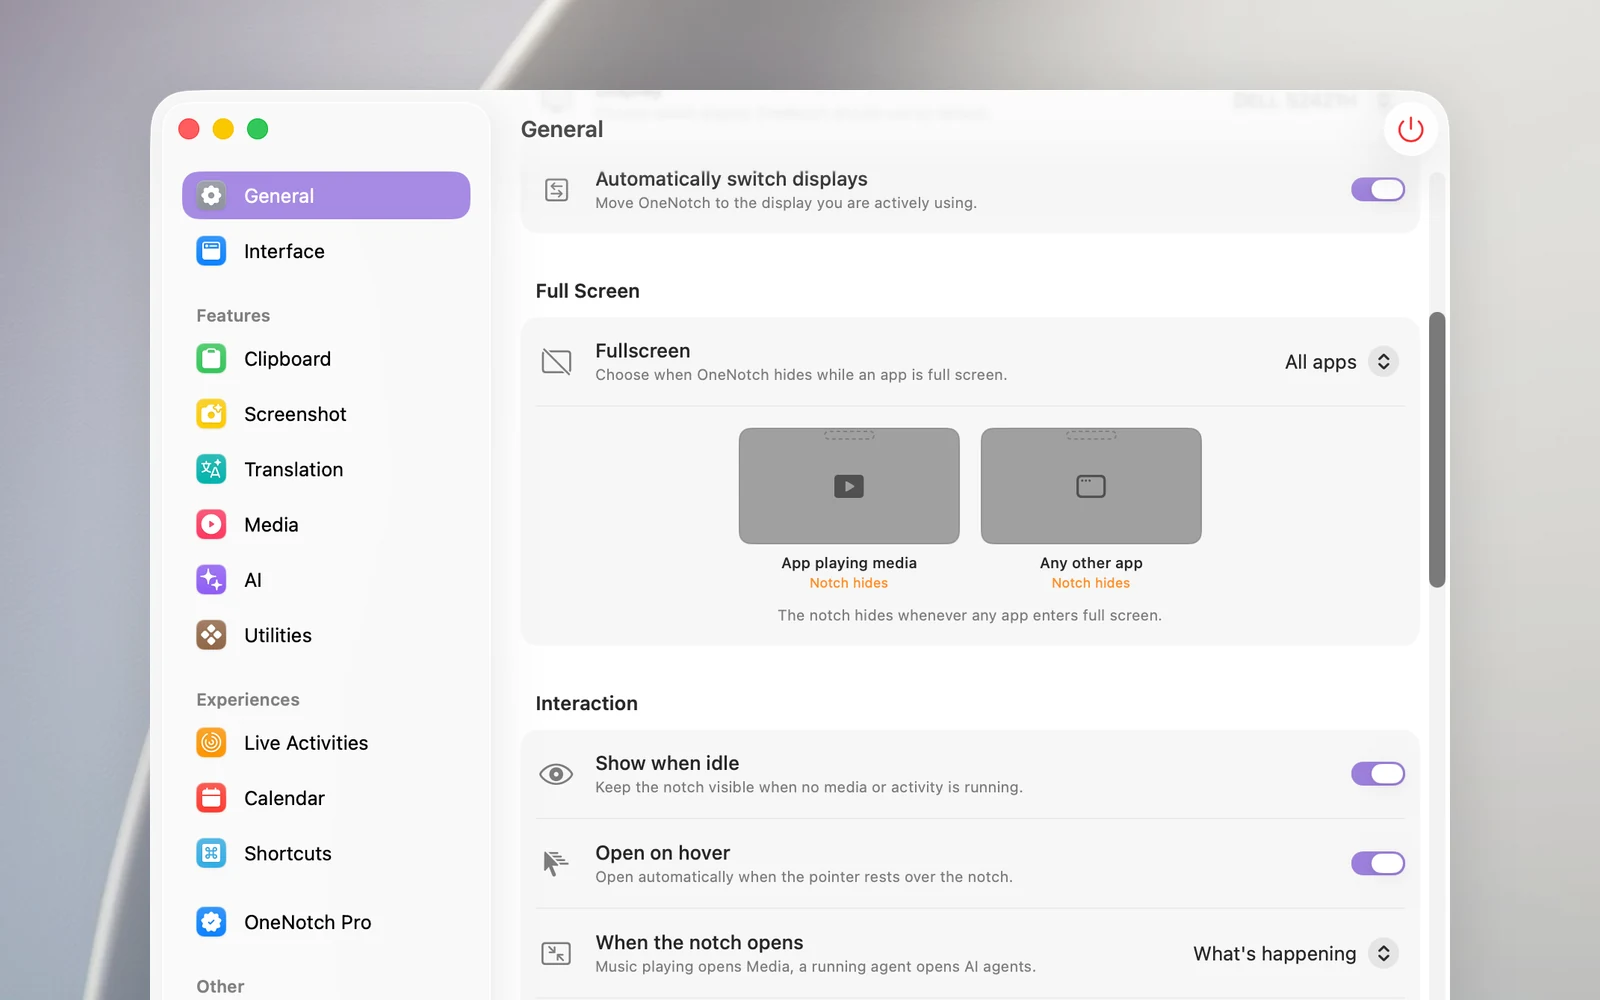Disable Automatically switch displays toggle
The height and width of the screenshot is (1000, 1600).
(x=1378, y=190)
